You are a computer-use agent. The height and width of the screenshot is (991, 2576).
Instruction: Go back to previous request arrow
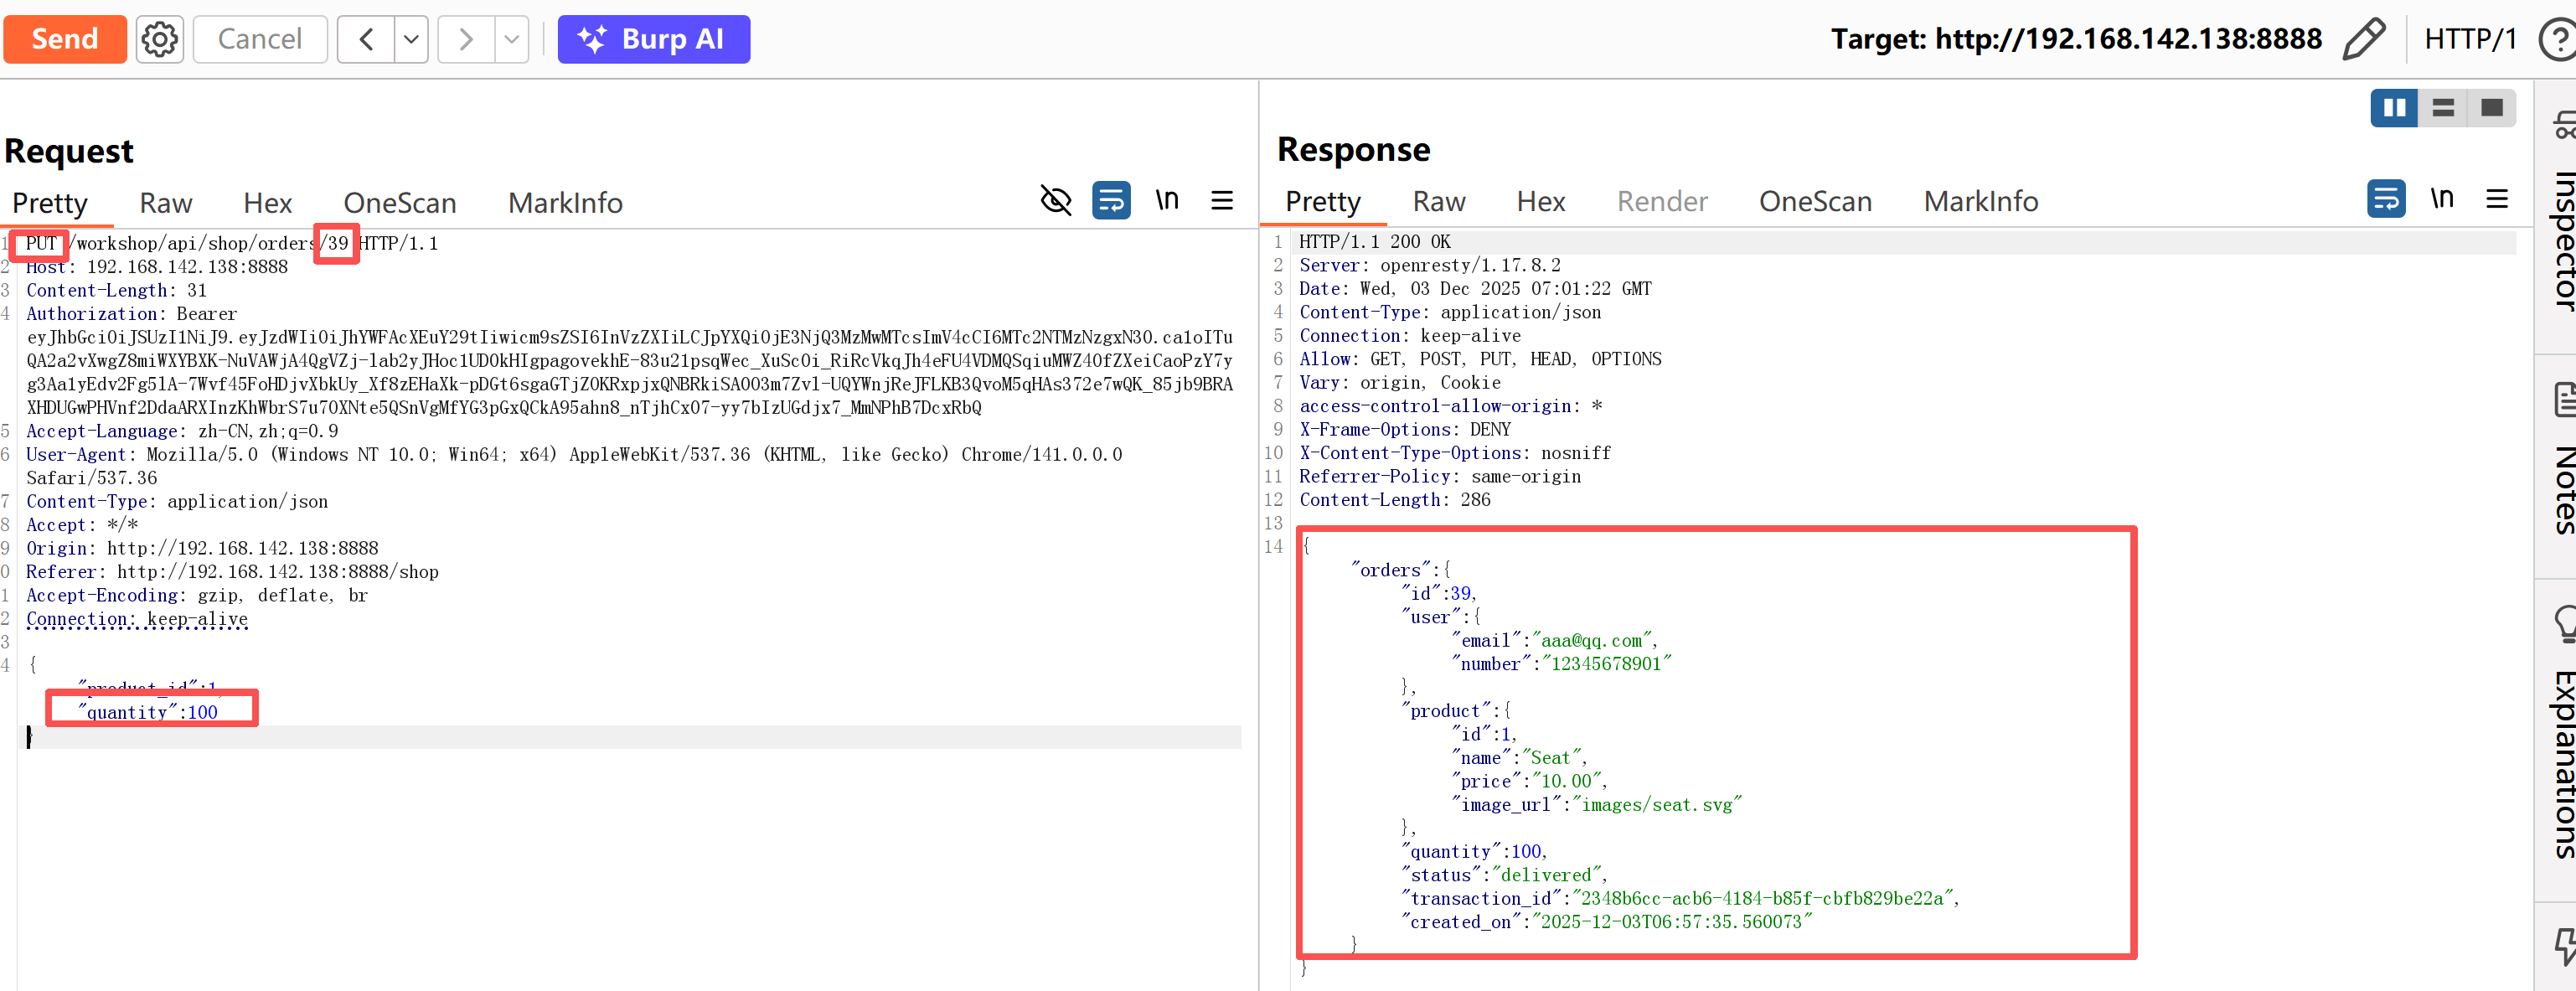click(x=366, y=39)
